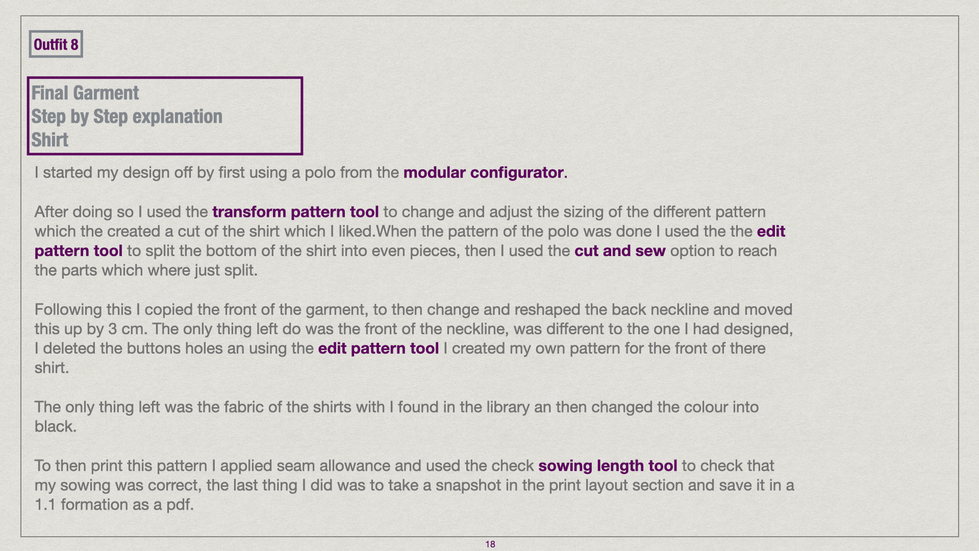Click the bold modular configurator text
979x551 pixels.
[x=483, y=173]
